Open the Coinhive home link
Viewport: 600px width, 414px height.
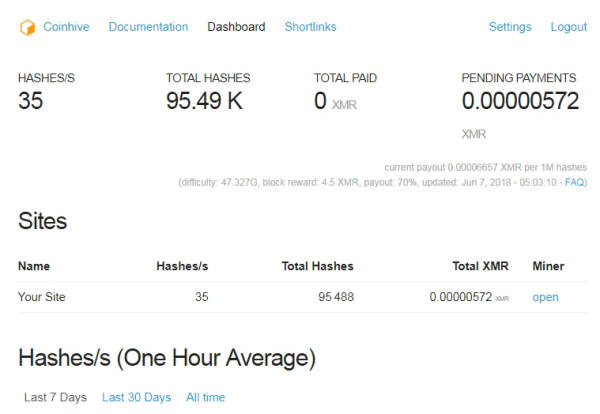tap(66, 27)
